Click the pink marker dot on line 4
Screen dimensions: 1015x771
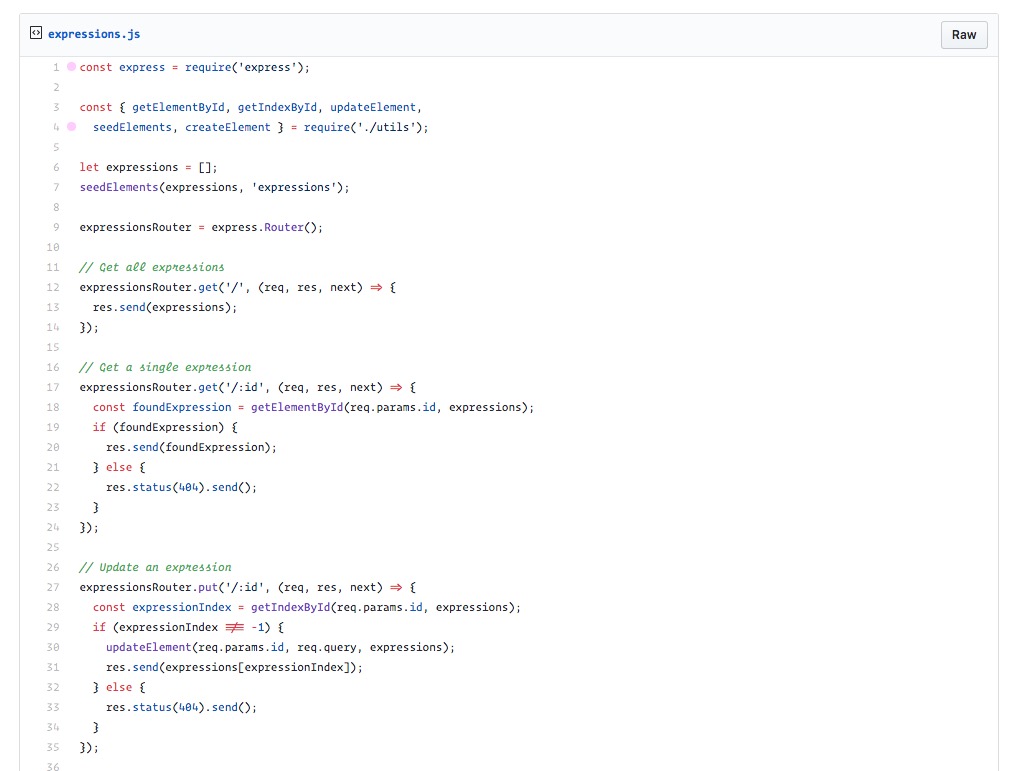69,127
